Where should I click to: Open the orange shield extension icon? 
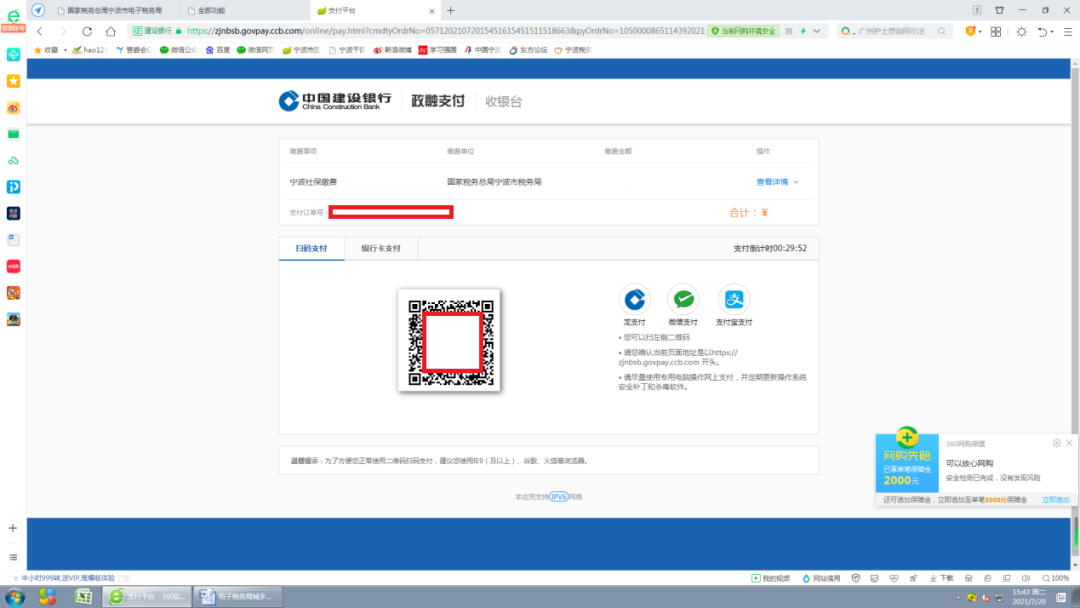point(970,31)
